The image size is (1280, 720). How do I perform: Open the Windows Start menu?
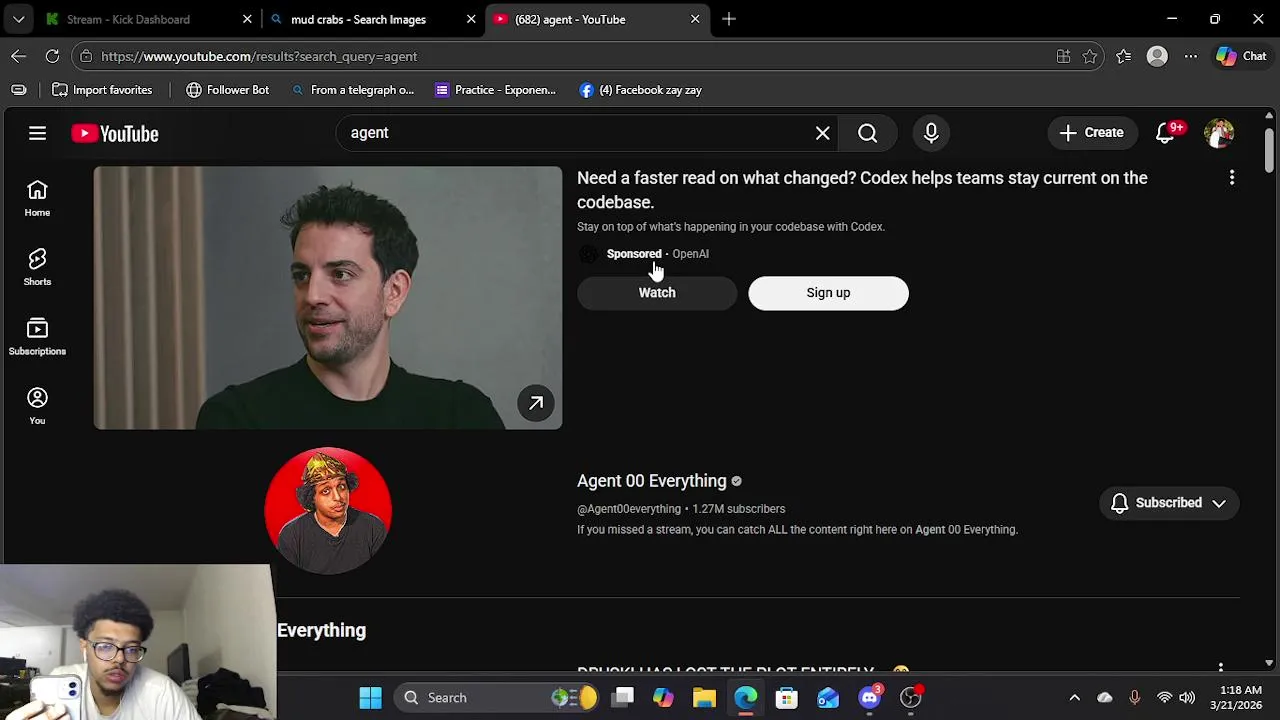click(370, 697)
